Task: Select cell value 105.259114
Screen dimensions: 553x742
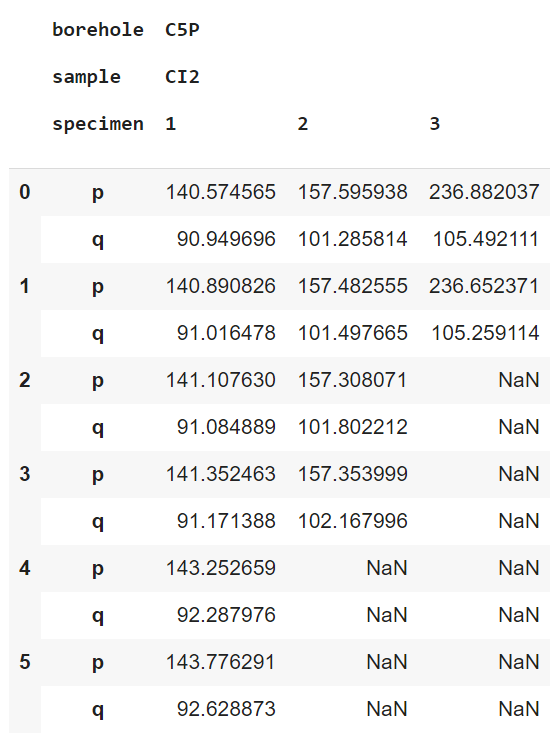Action: click(485, 333)
